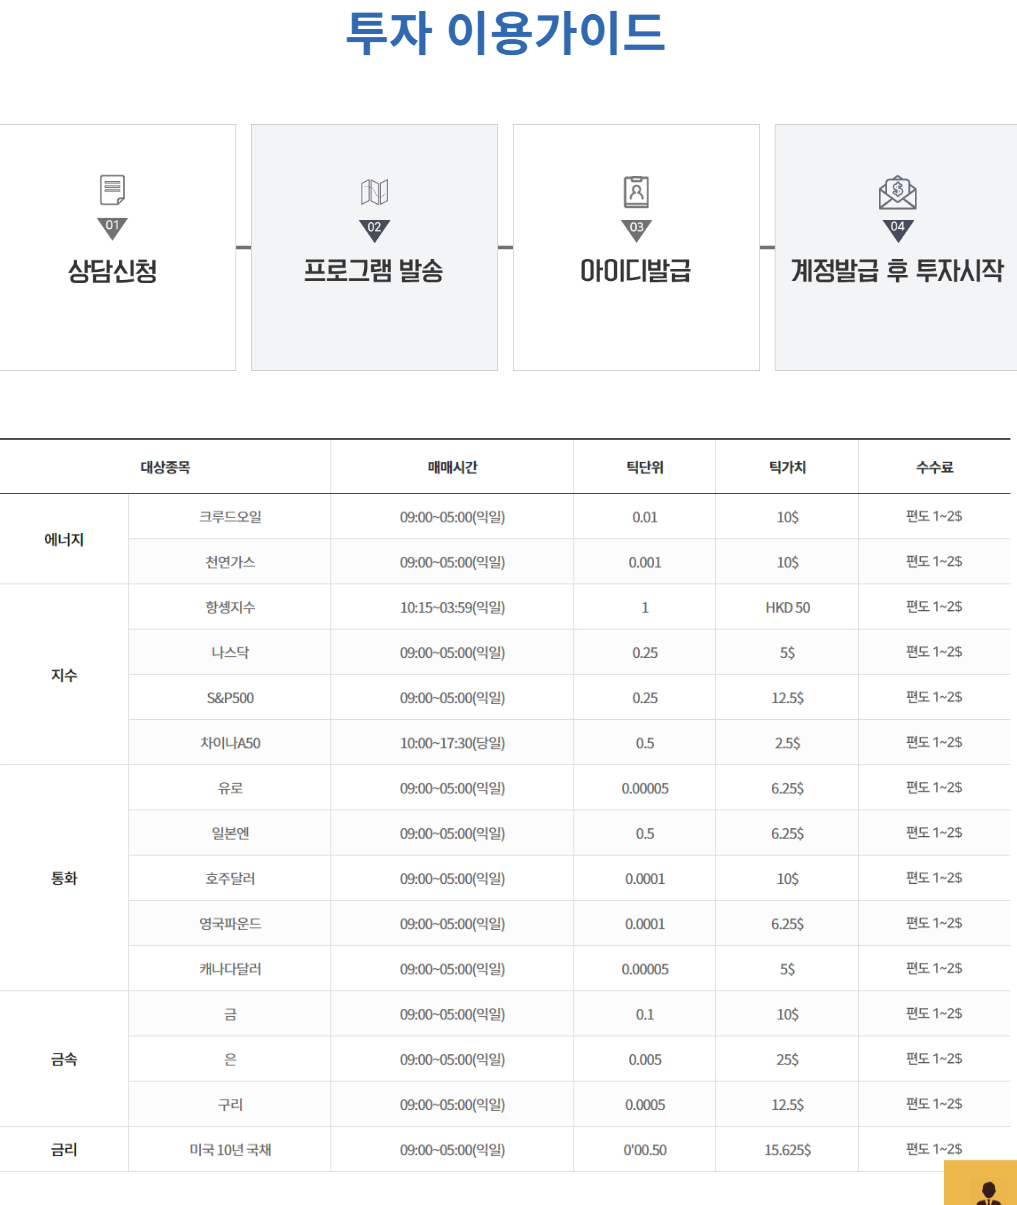The image size is (1017, 1205).
Task: Click the 10:00~17:30(당일) trading time
Action: click(452, 743)
